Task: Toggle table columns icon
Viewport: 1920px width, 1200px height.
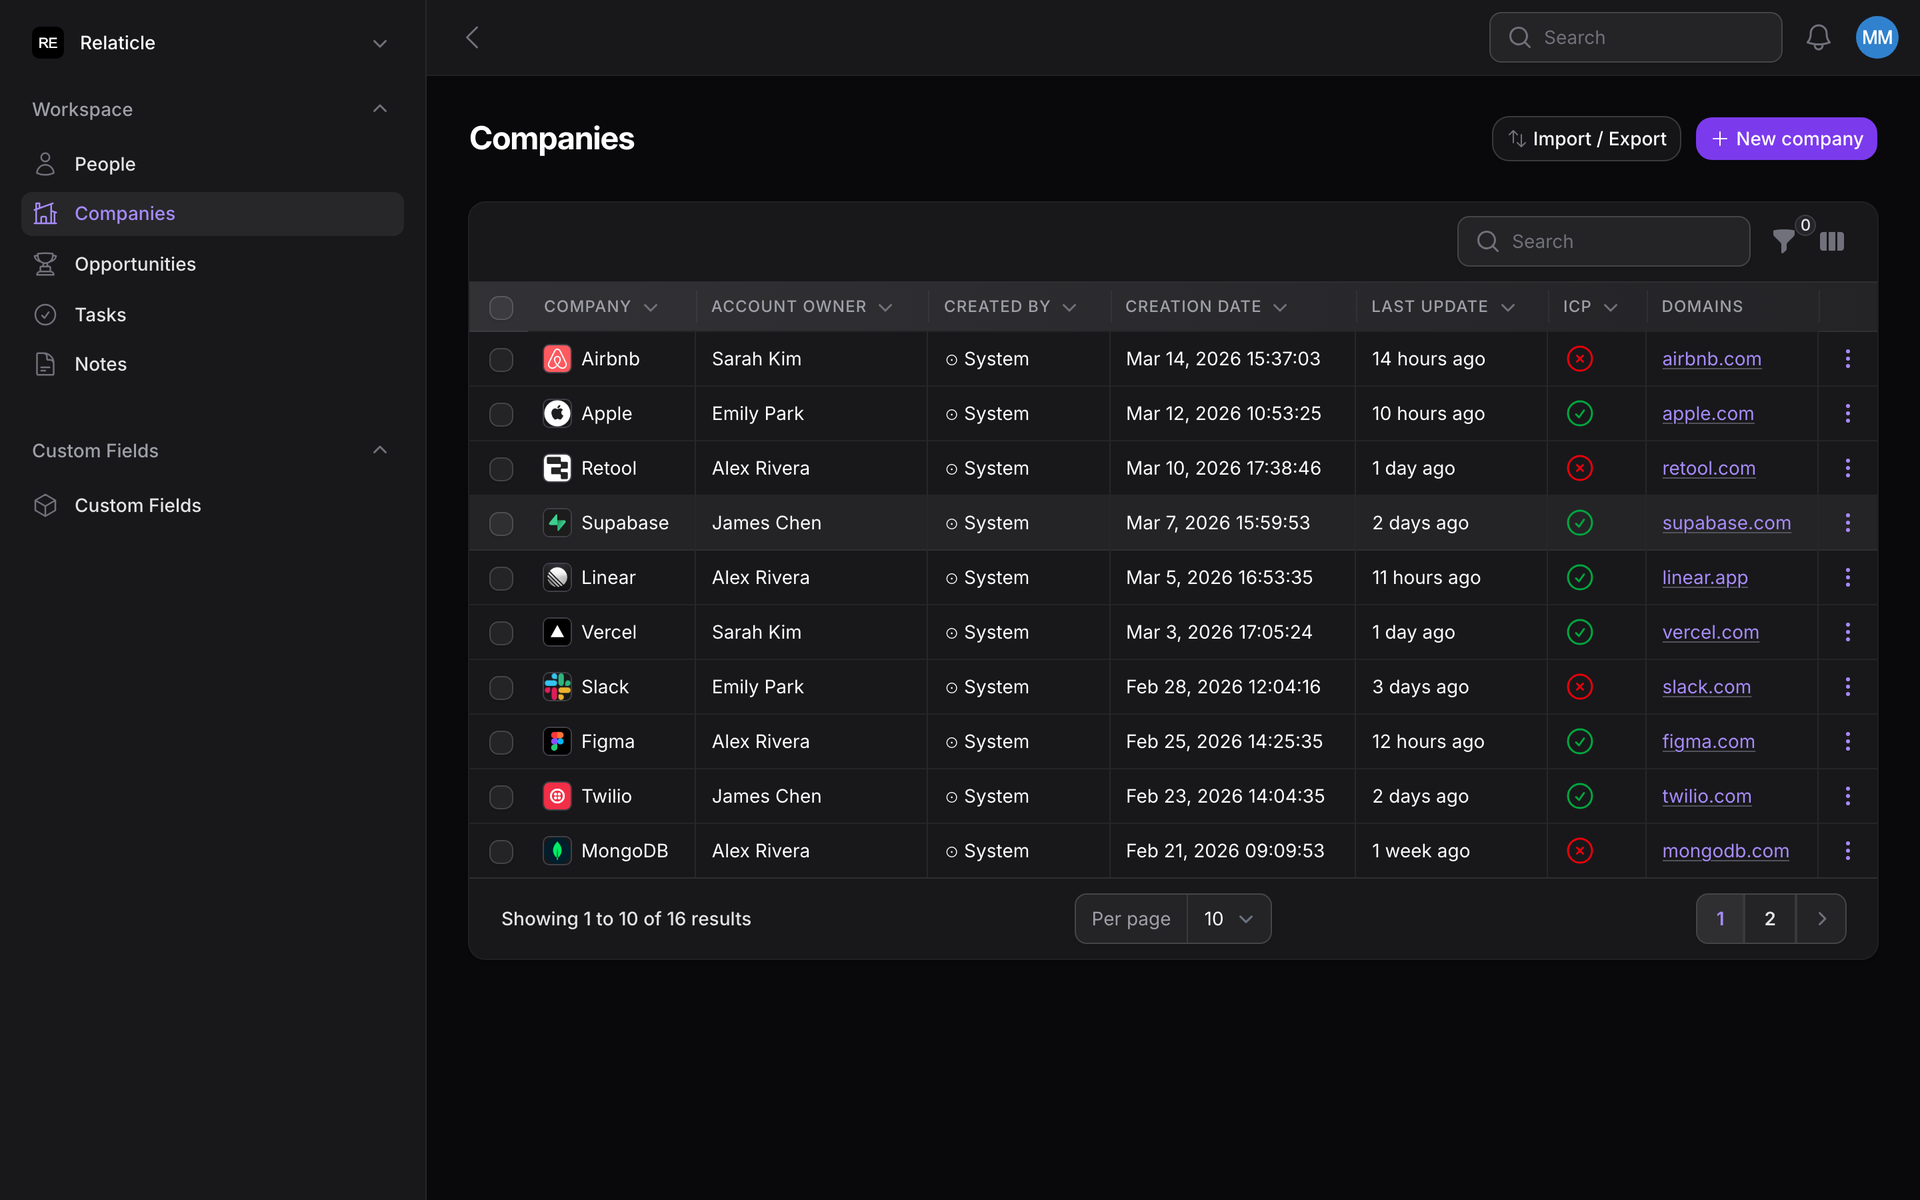Action: pyautogui.click(x=1832, y=241)
